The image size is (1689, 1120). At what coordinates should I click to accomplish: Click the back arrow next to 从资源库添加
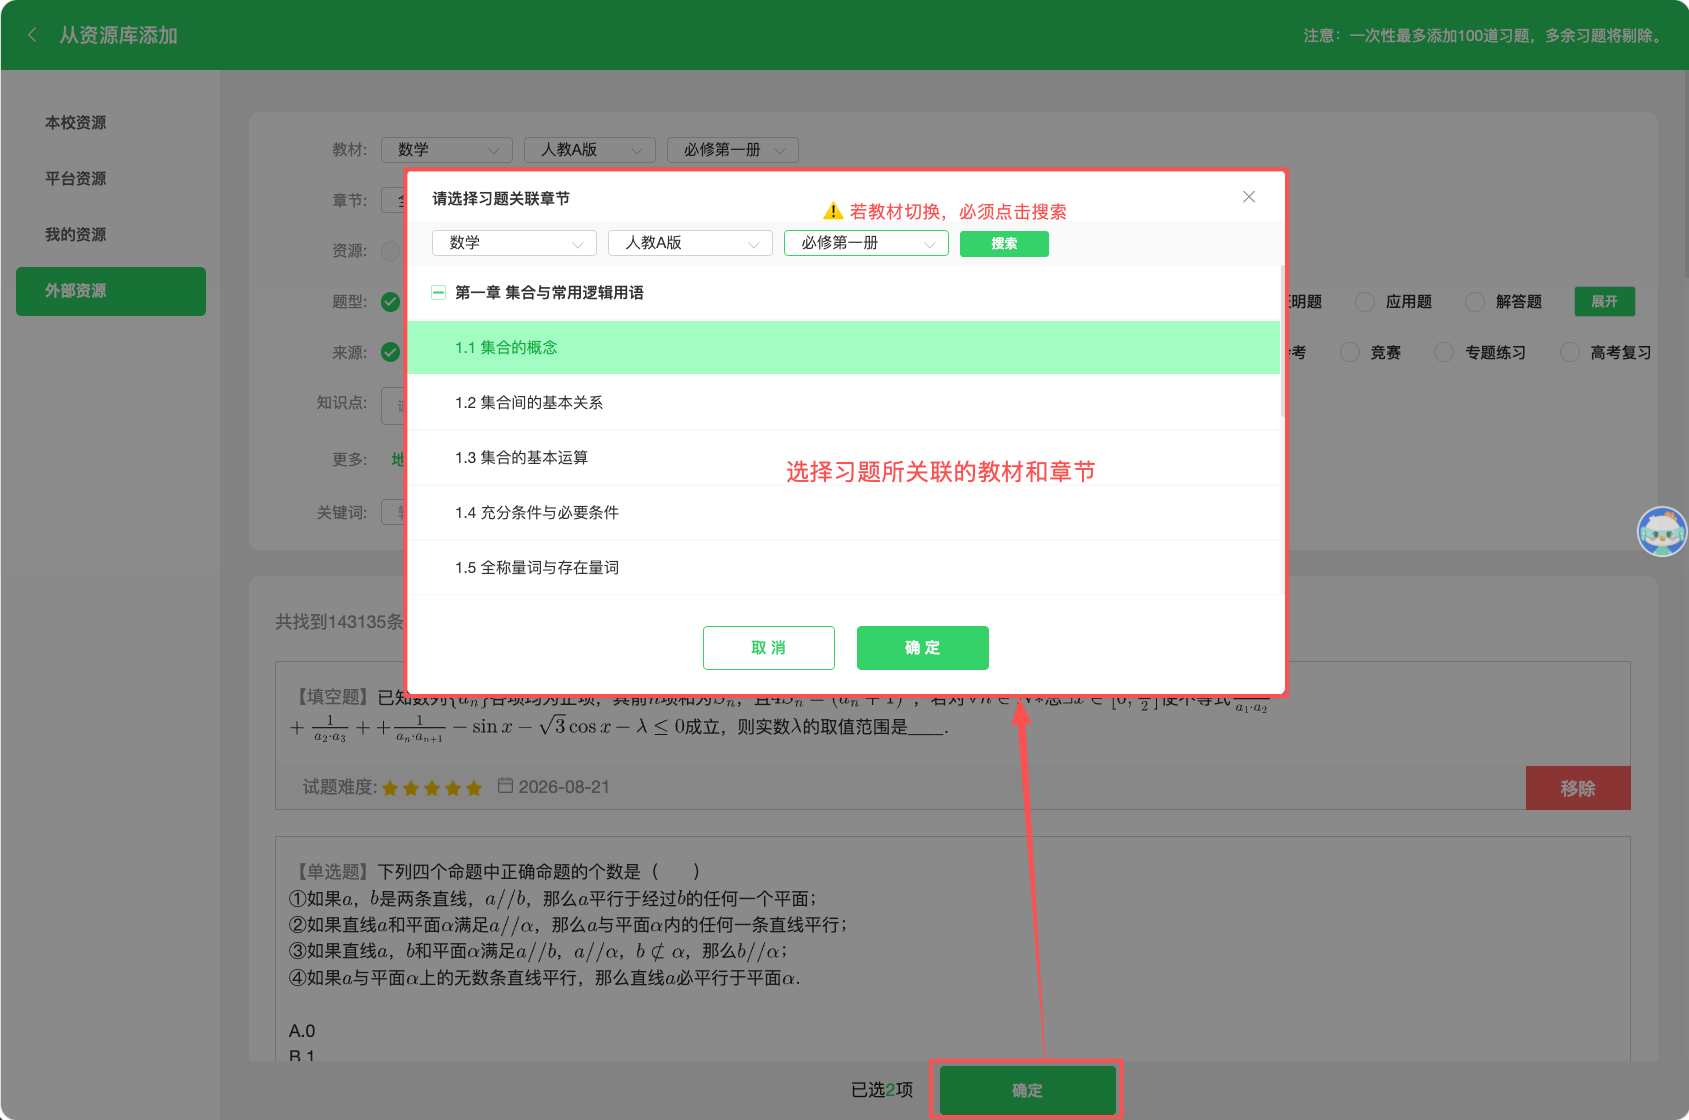coord(32,35)
